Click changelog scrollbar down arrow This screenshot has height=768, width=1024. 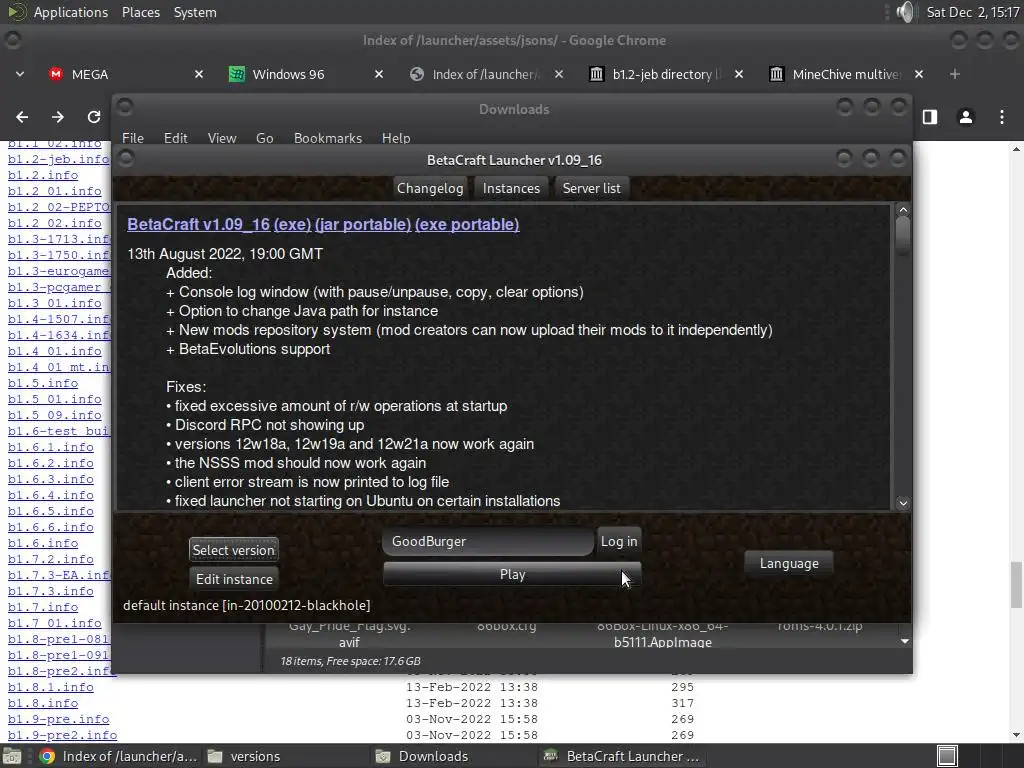click(903, 503)
